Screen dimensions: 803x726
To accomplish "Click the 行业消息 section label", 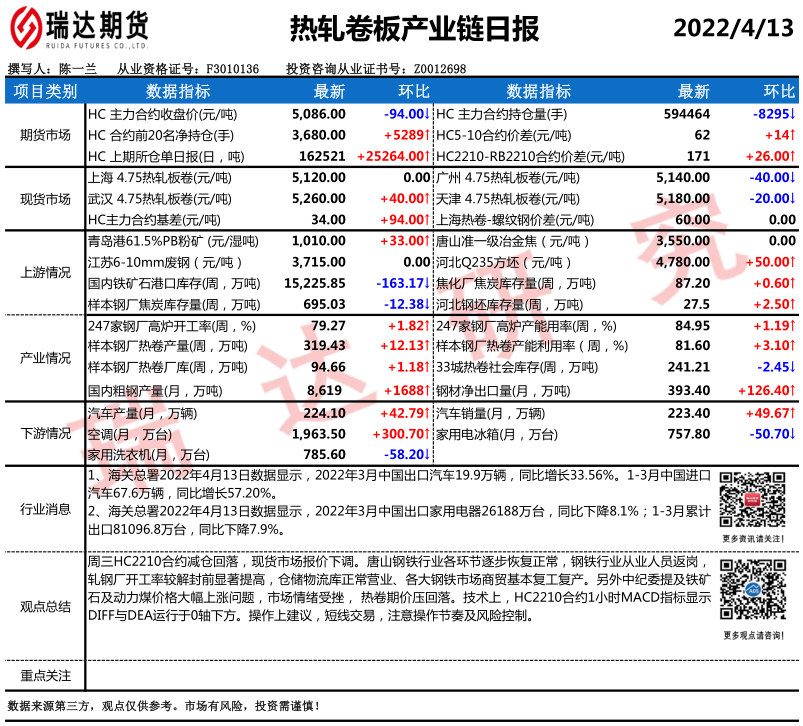I will coord(45,509).
